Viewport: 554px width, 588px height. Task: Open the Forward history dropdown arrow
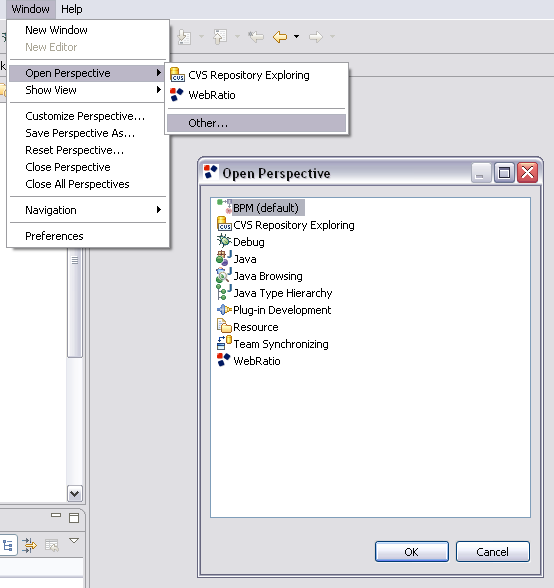click(x=332, y=37)
